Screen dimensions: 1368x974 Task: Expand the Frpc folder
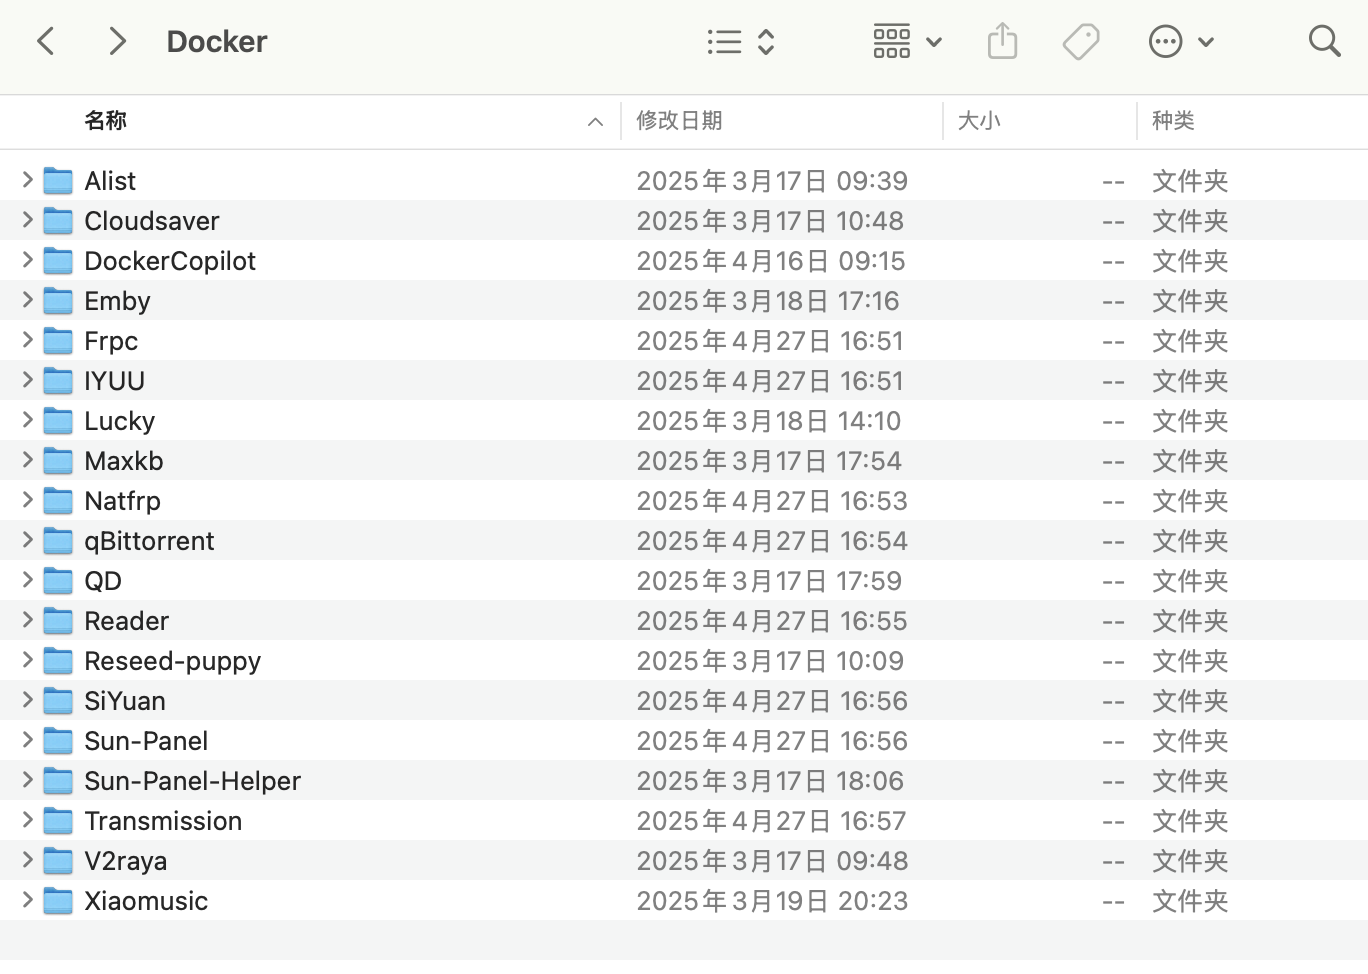point(27,340)
